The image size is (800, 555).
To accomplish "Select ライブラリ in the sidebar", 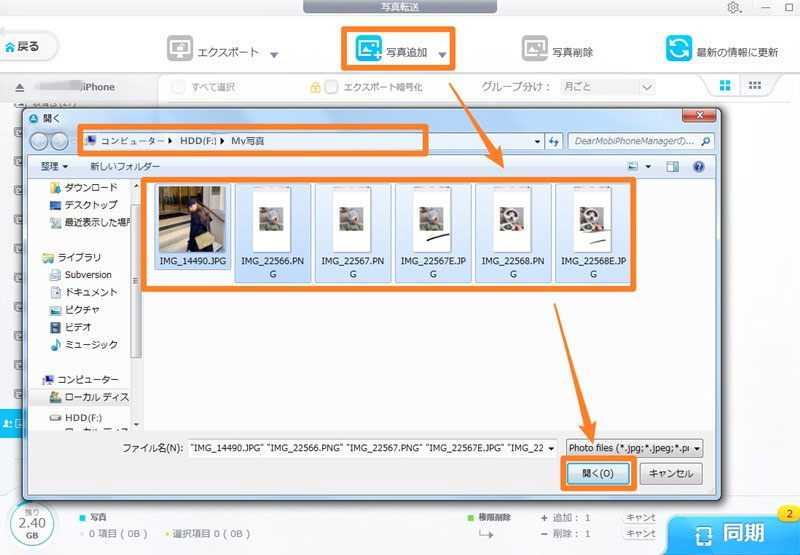I will click(x=72, y=257).
